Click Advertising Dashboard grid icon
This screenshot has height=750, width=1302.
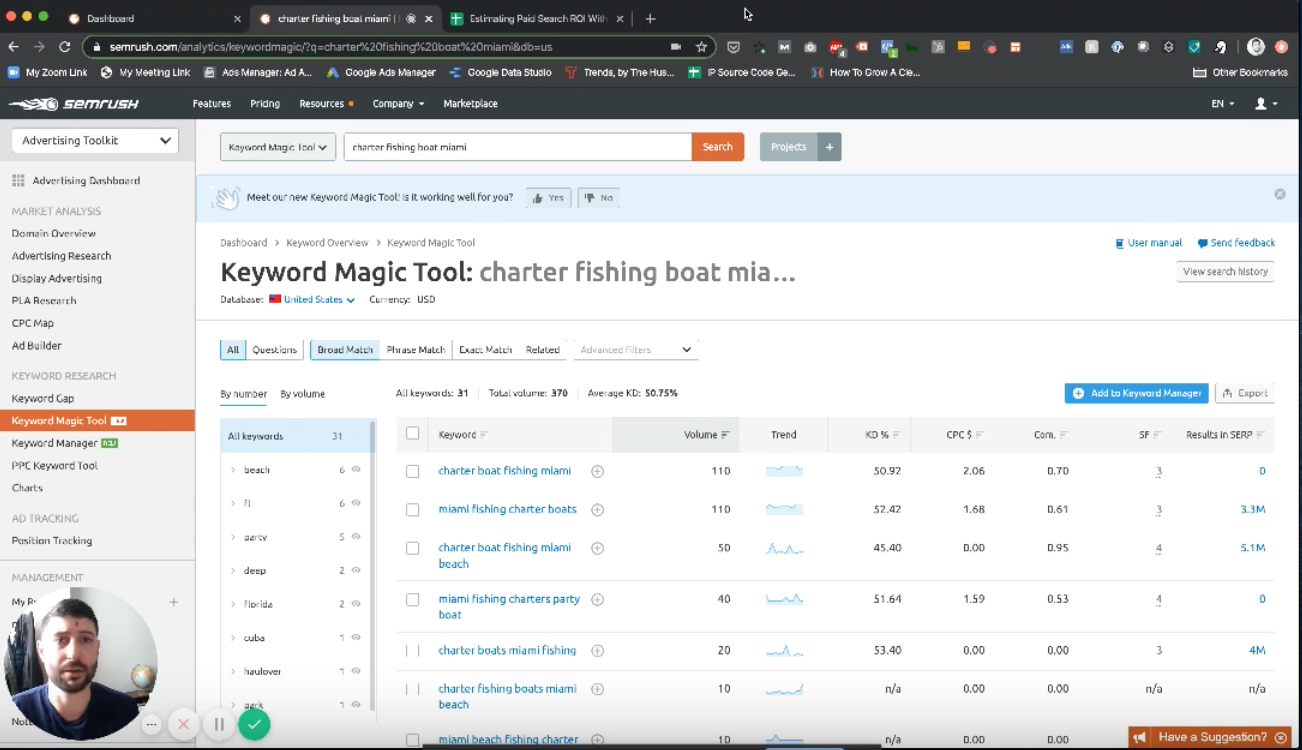tap(18, 181)
